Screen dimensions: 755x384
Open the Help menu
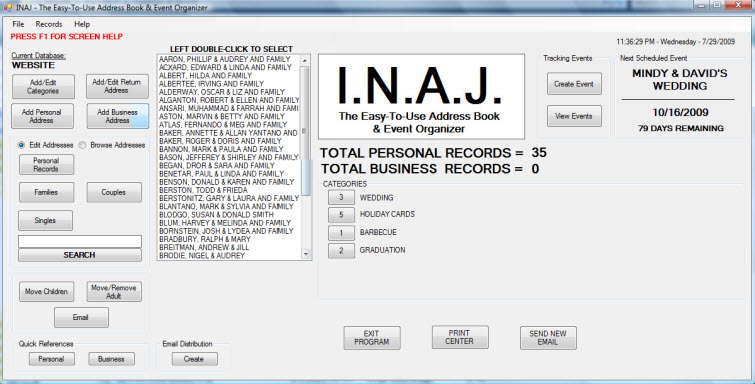coord(82,24)
